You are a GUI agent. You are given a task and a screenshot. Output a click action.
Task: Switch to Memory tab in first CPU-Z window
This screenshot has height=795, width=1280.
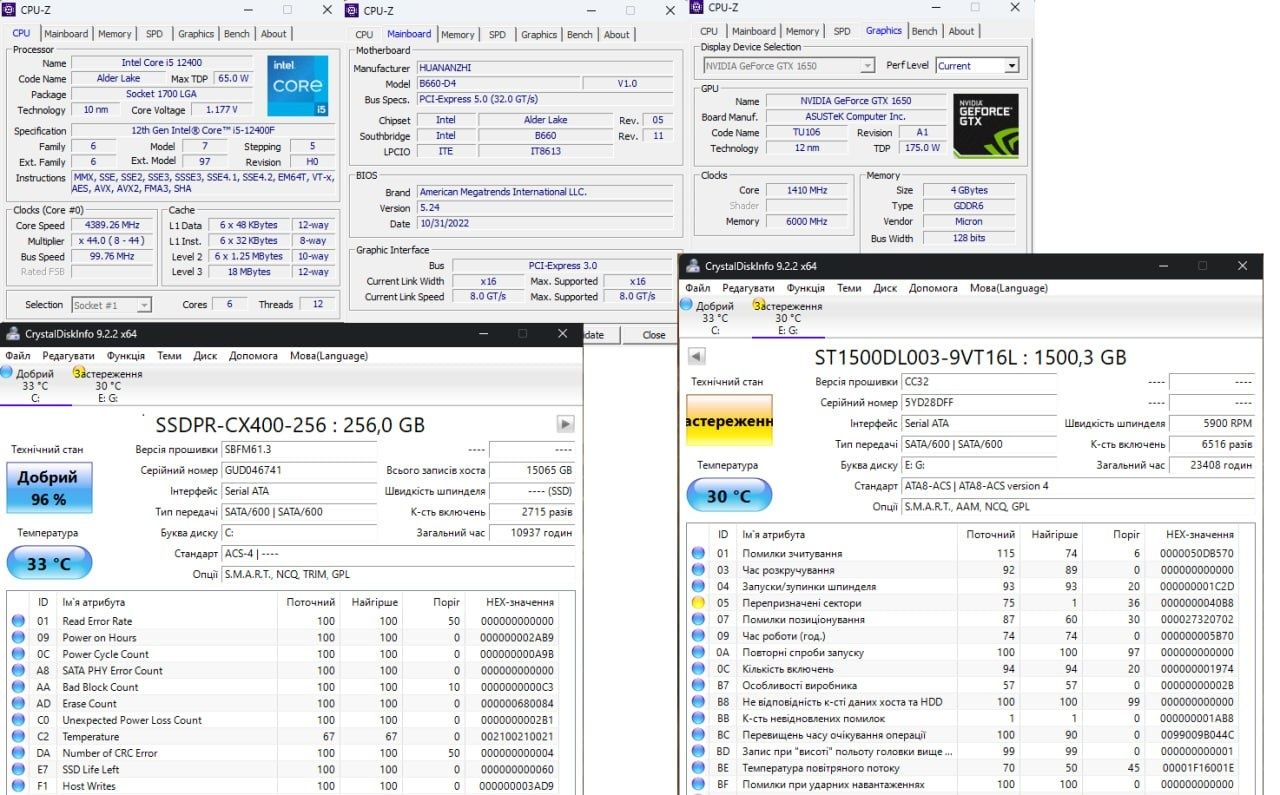(114, 34)
